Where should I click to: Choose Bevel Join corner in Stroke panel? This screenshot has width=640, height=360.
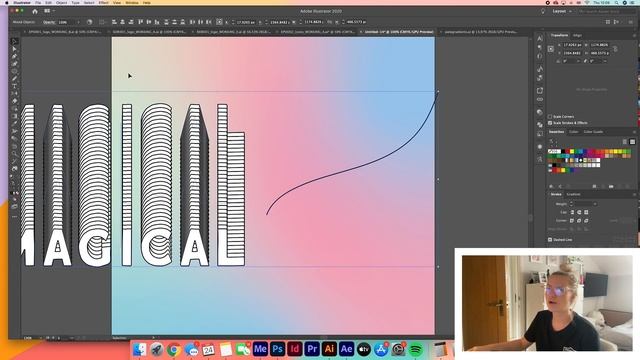(x=586, y=220)
